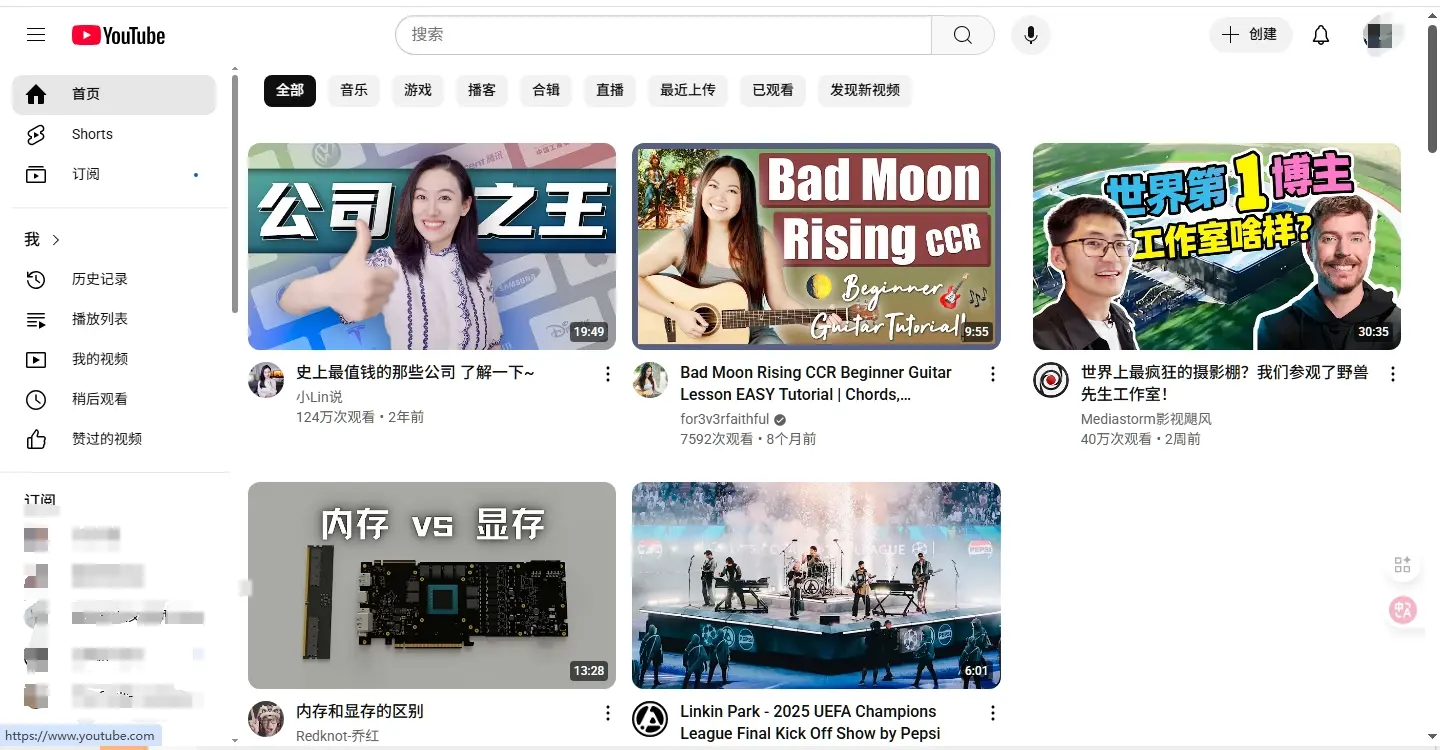Open 订阅 subscriptions in sidebar

click(x=114, y=174)
